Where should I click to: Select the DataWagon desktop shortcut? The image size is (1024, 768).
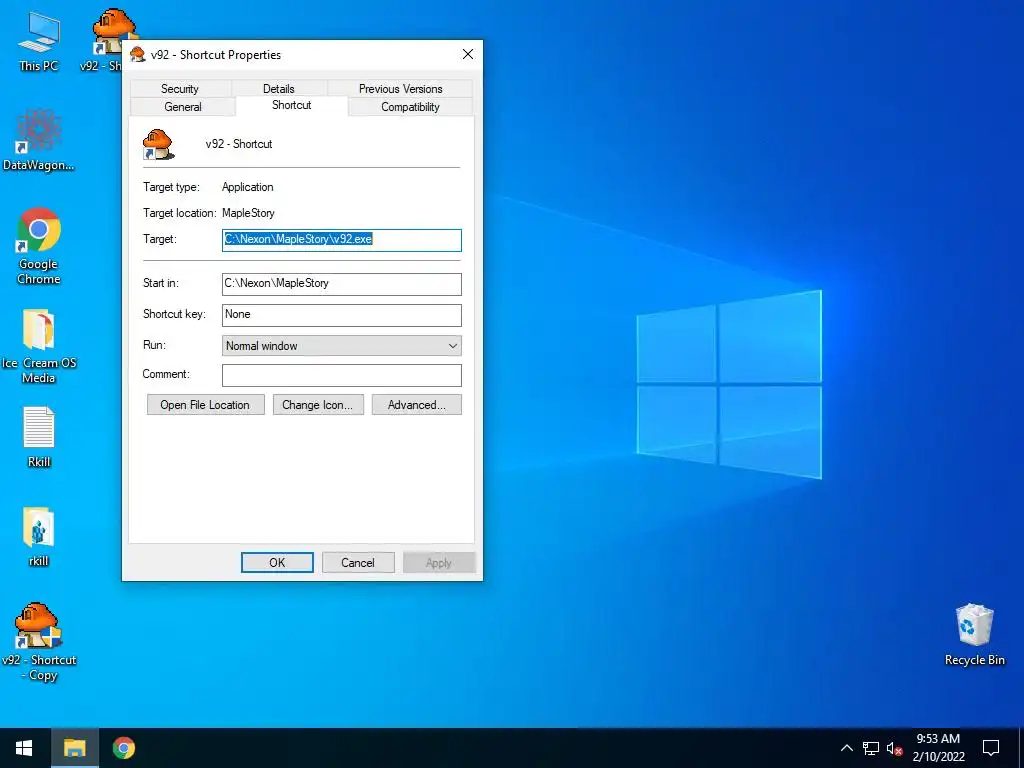click(39, 140)
